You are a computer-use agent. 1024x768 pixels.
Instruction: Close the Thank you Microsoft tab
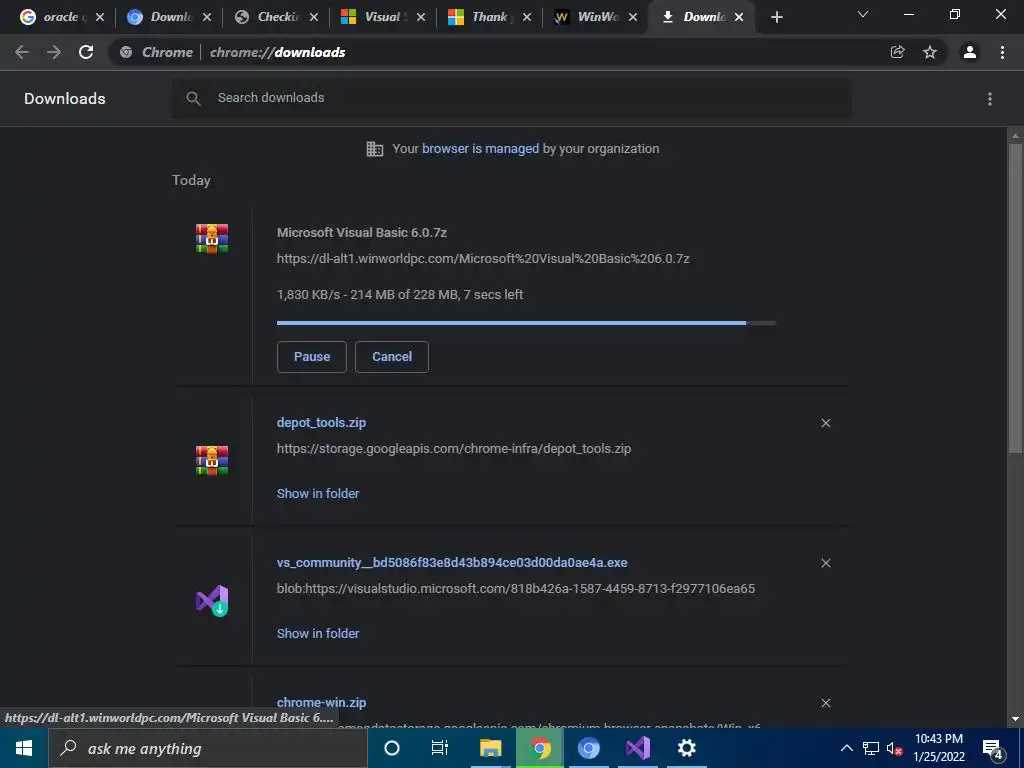(527, 18)
